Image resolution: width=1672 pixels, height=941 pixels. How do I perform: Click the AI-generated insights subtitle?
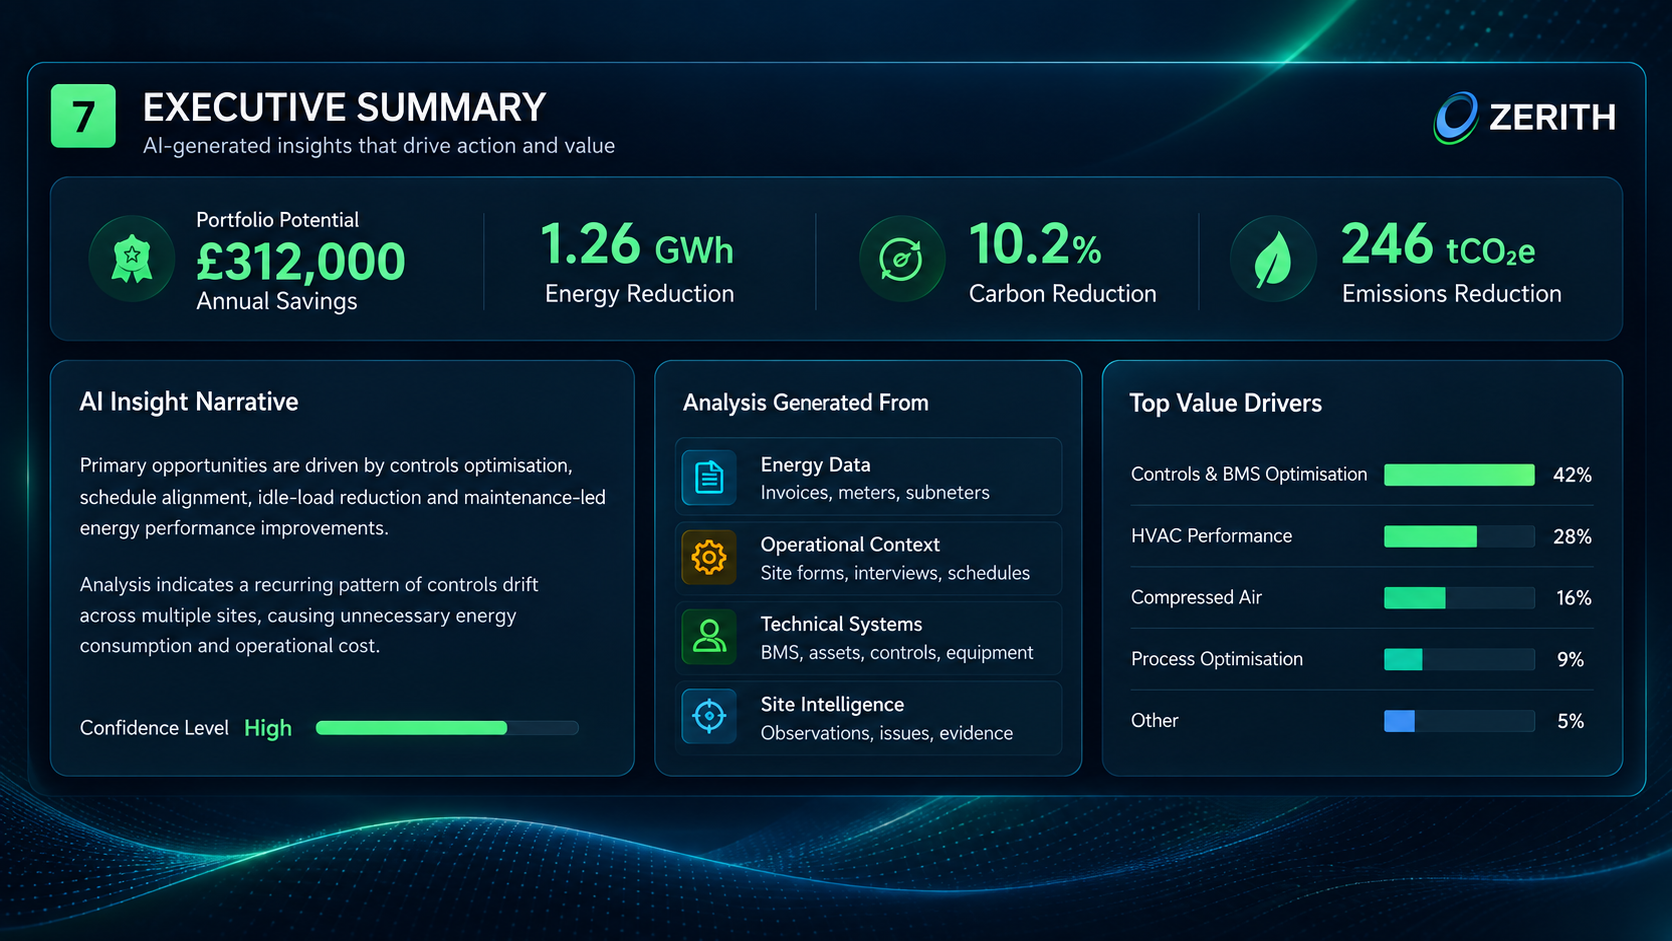coord(379,146)
